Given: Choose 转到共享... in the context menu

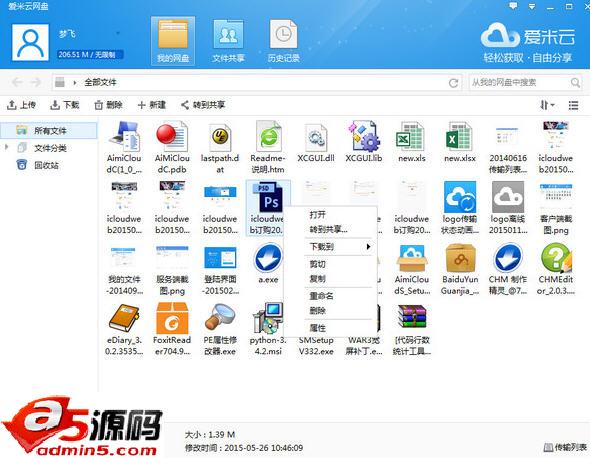Looking at the screenshot, I should tap(328, 229).
